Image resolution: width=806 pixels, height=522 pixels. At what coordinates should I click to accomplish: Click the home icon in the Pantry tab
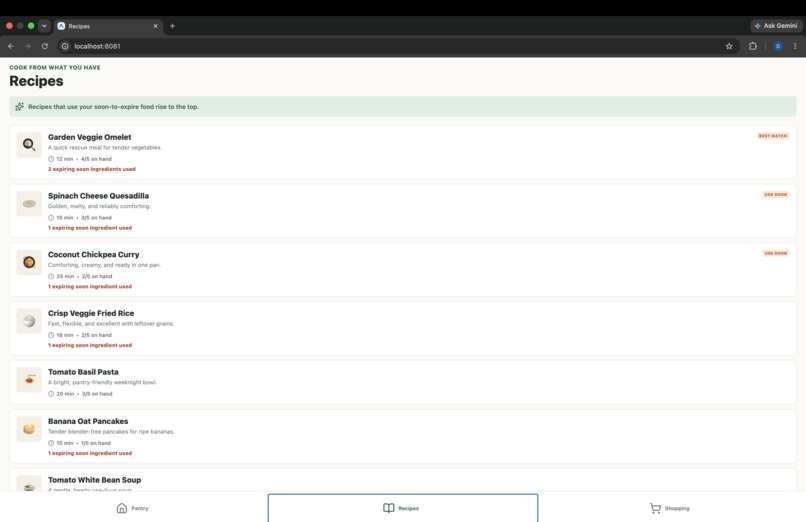coord(122,508)
